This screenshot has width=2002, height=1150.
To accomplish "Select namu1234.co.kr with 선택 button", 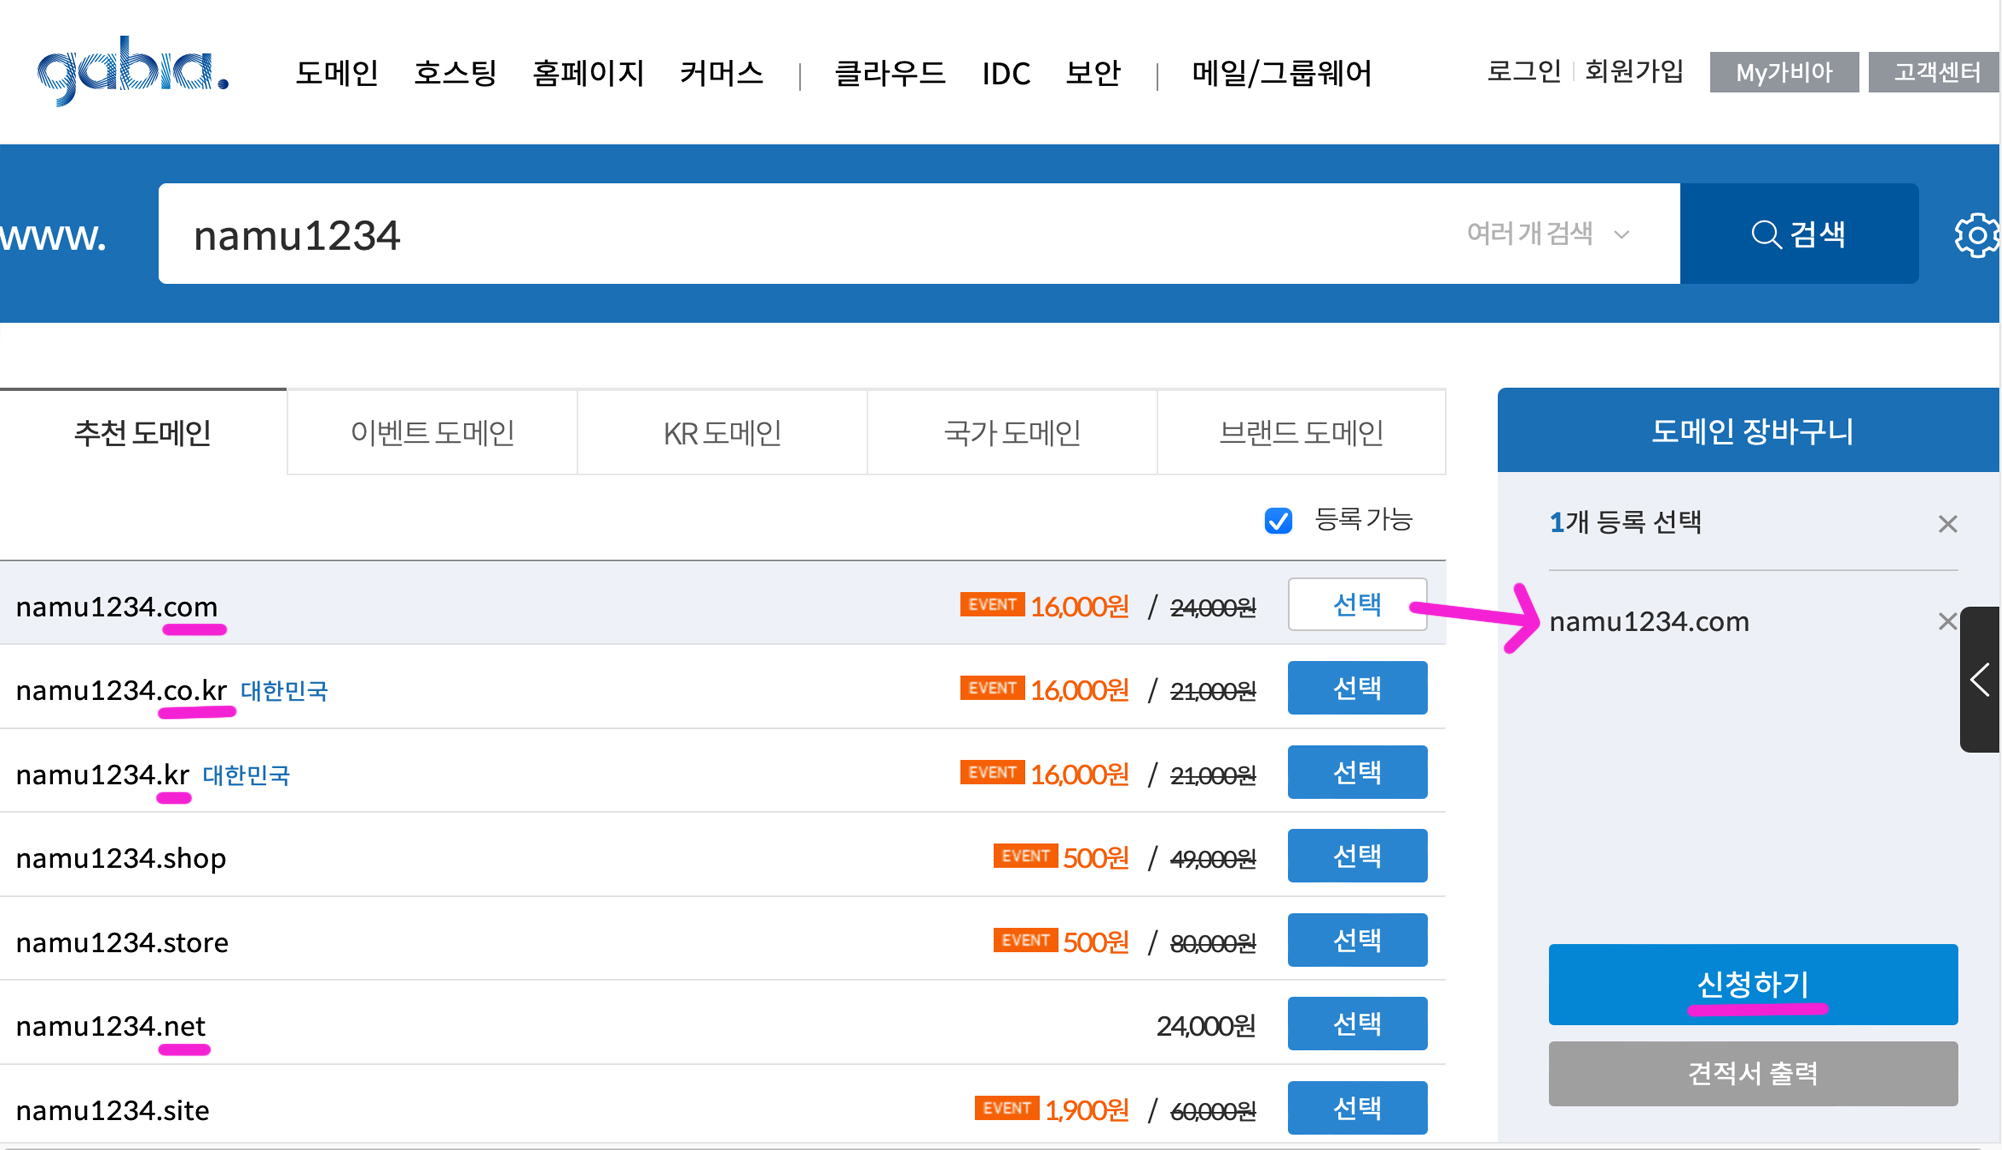I will (x=1356, y=688).
